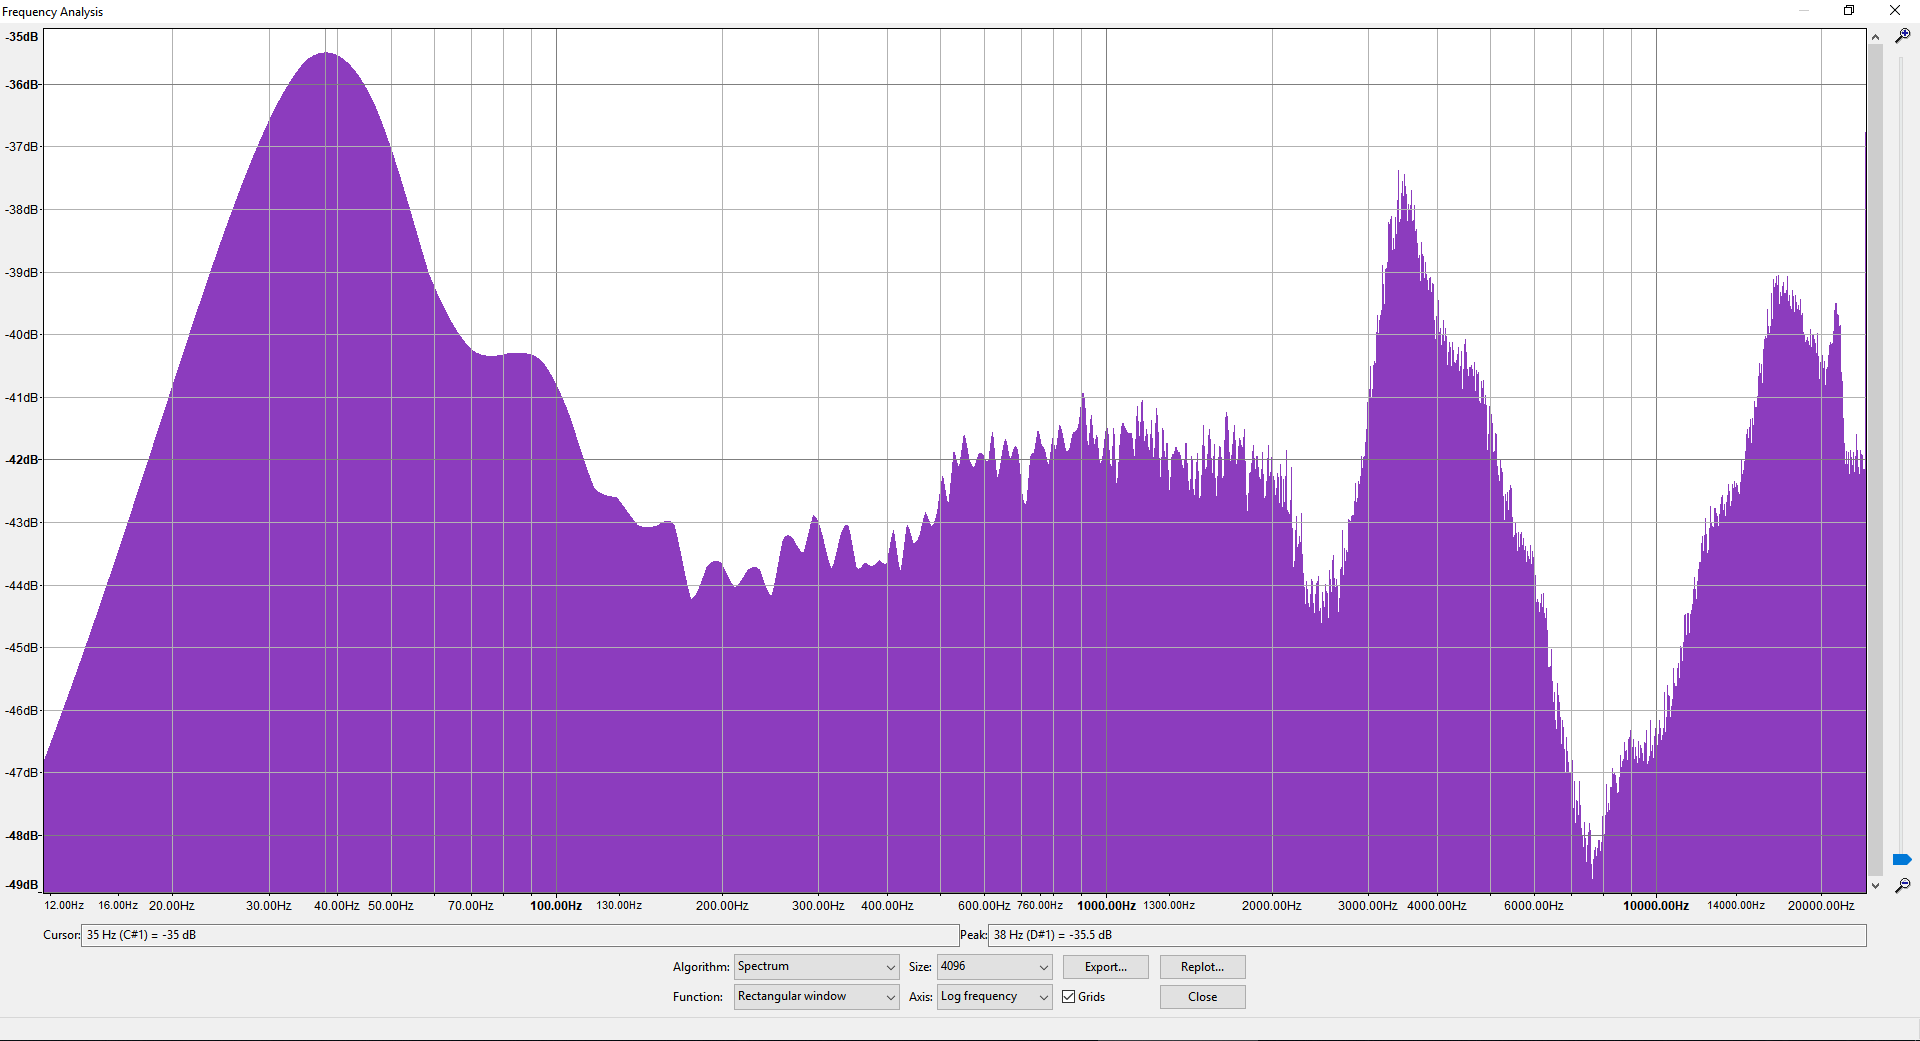This screenshot has width=1920, height=1041.
Task: Click the -46dB axis label
Action: (x=22, y=710)
